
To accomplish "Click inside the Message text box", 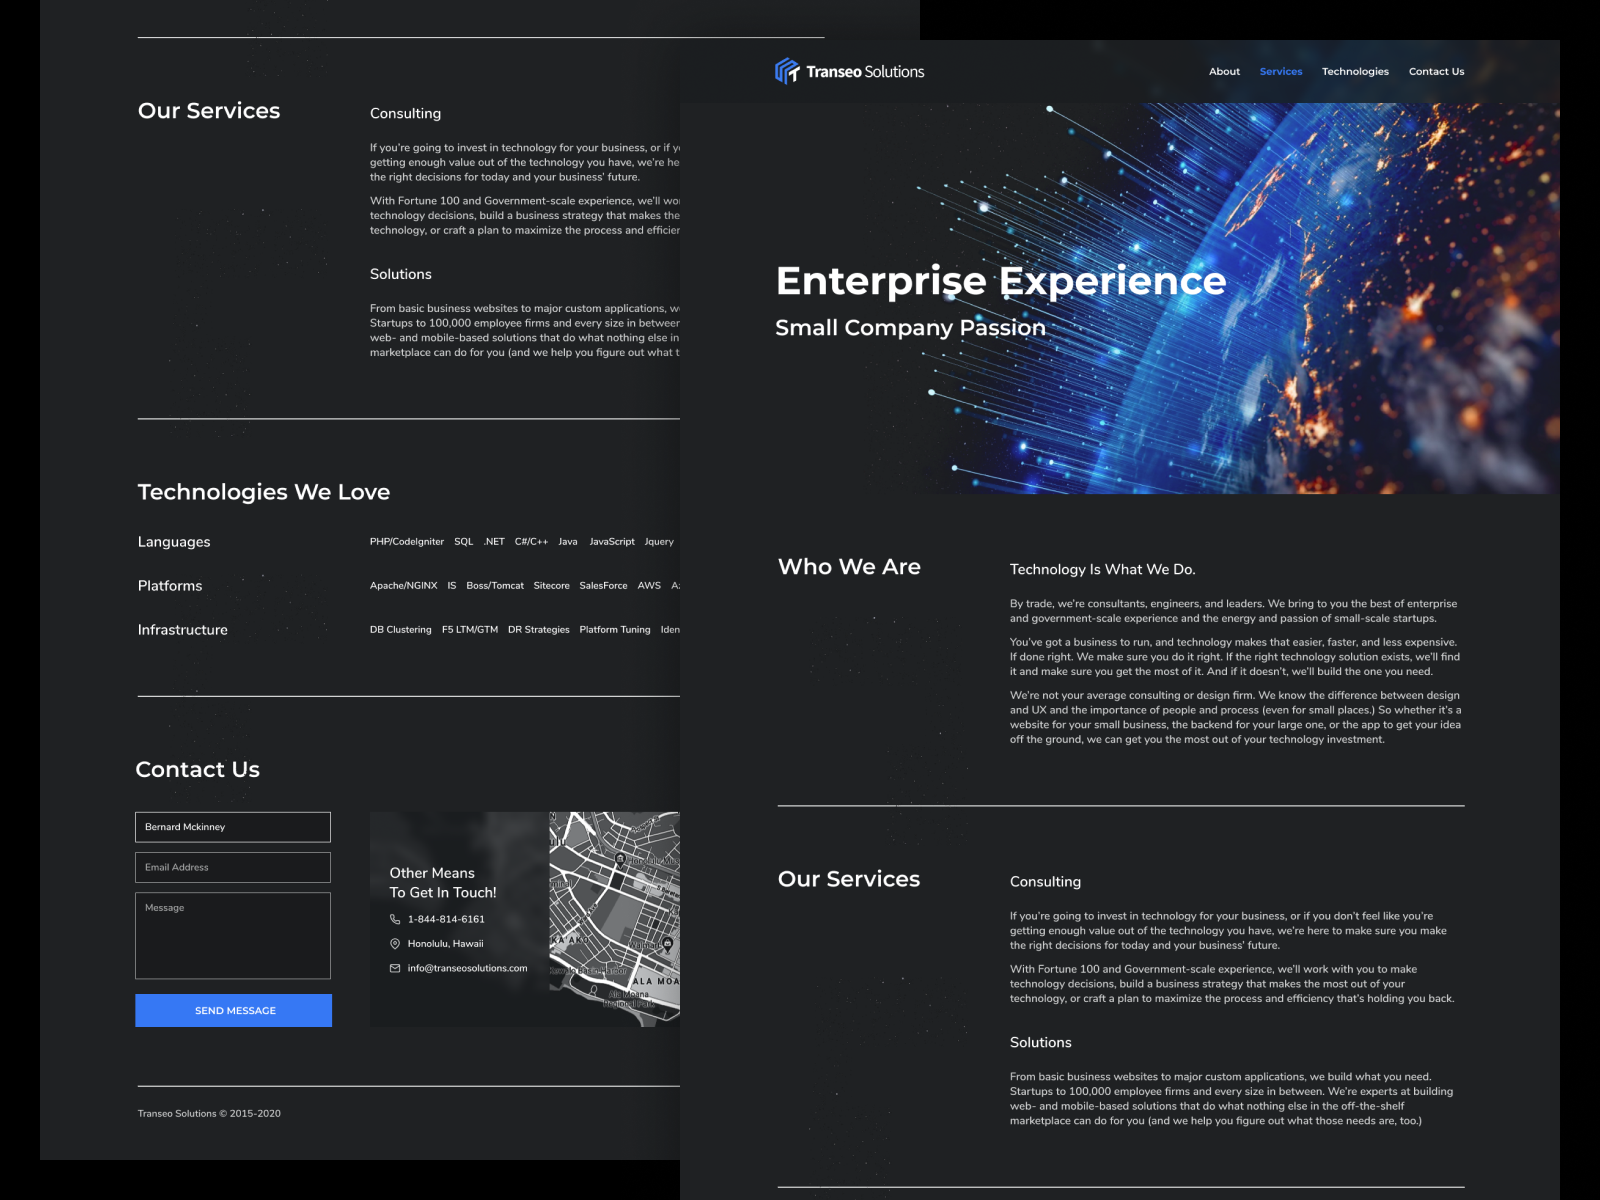I will point(233,935).
